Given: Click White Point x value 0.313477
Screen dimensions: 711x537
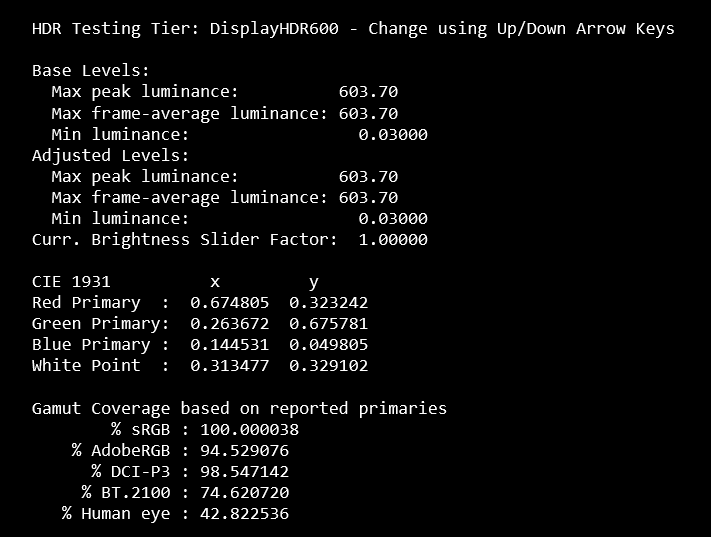Looking at the screenshot, I should tap(229, 366).
